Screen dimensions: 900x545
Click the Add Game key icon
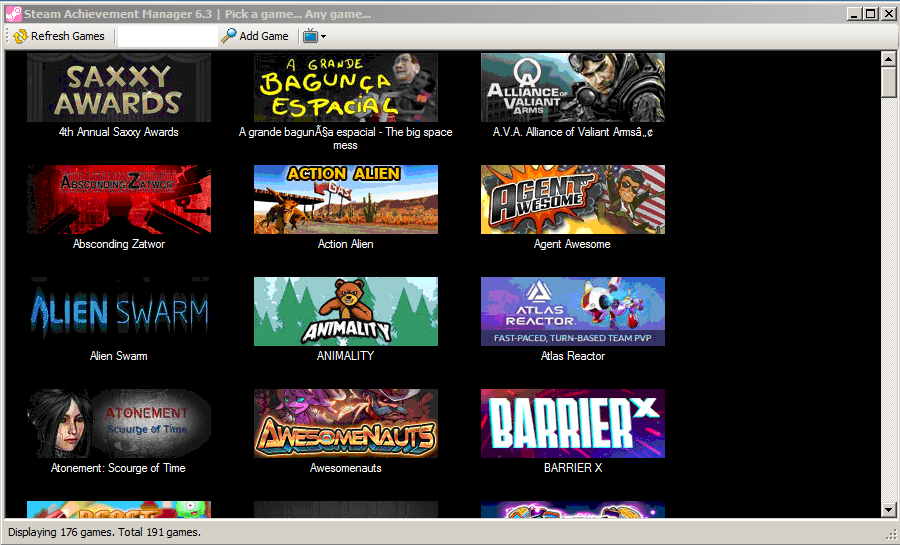229,36
